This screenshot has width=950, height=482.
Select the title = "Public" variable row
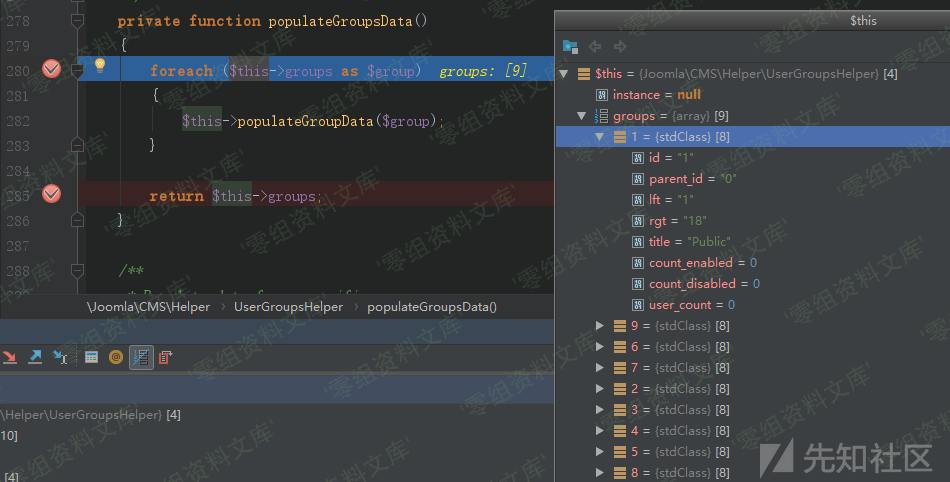(689, 241)
